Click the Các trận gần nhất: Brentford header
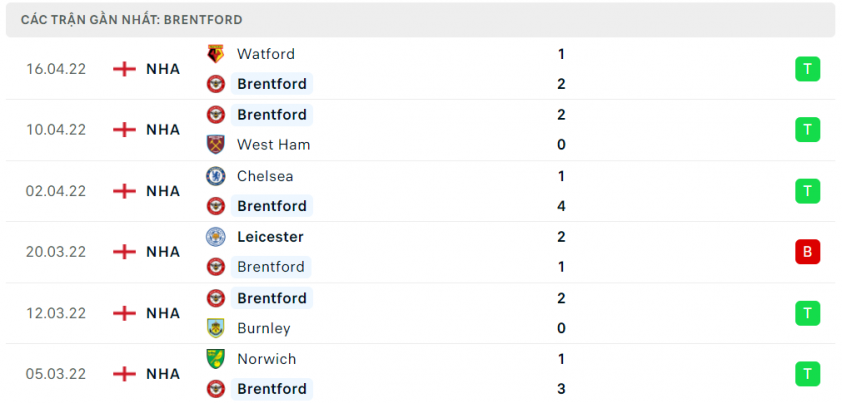This screenshot has width=842, height=403. pyautogui.click(x=132, y=20)
